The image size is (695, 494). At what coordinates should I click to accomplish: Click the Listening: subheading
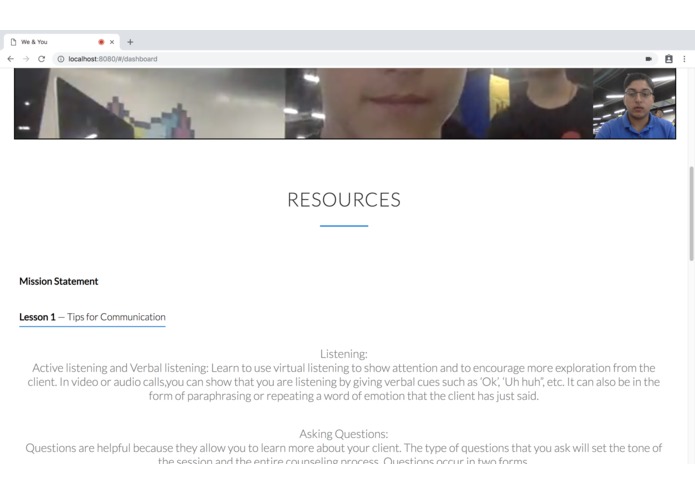point(344,354)
